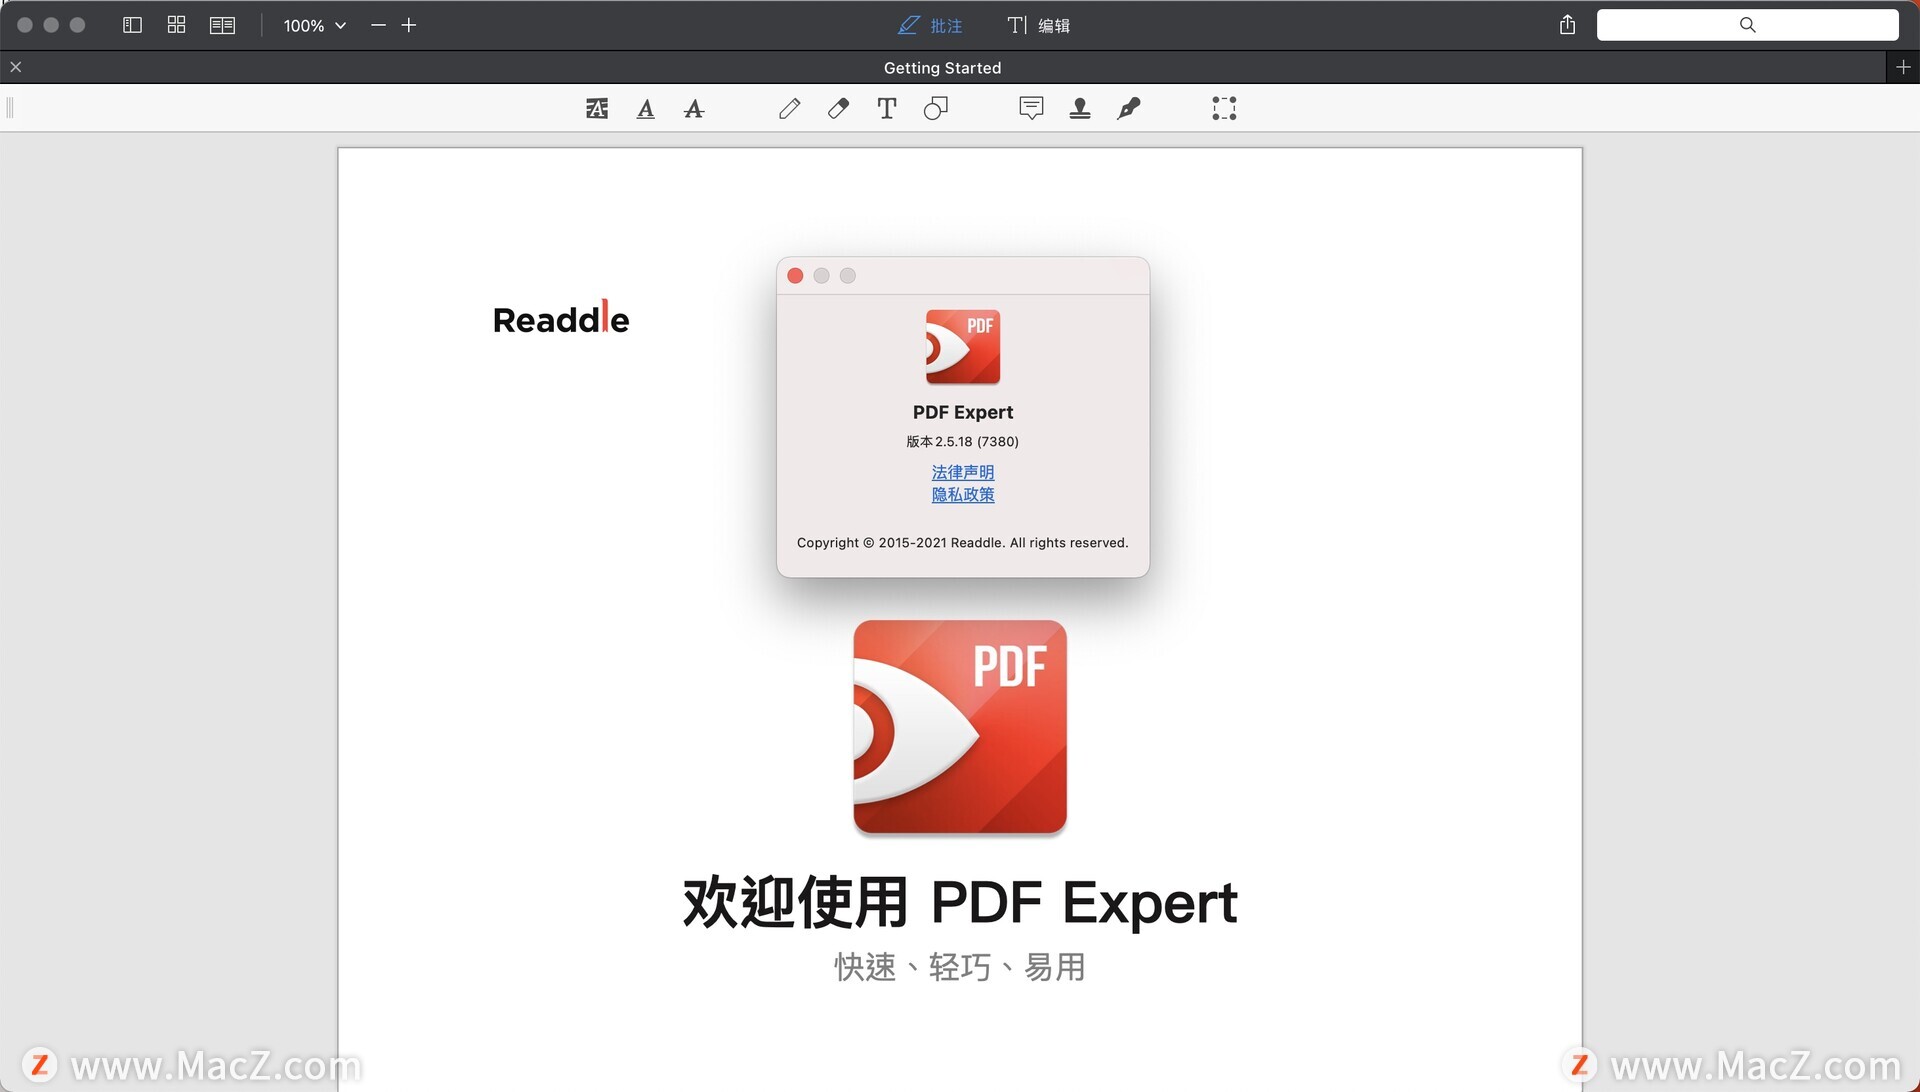Select the stamp tool
The height and width of the screenshot is (1092, 1920).
click(x=1080, y=108)
